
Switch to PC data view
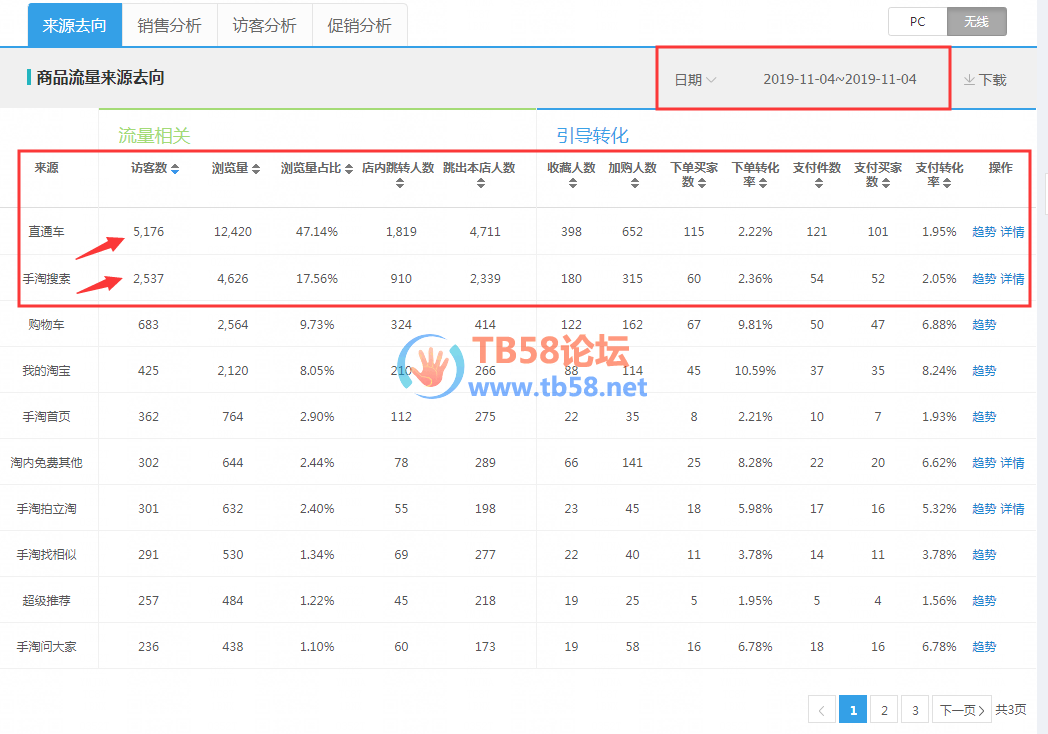(x=917, y=21)
